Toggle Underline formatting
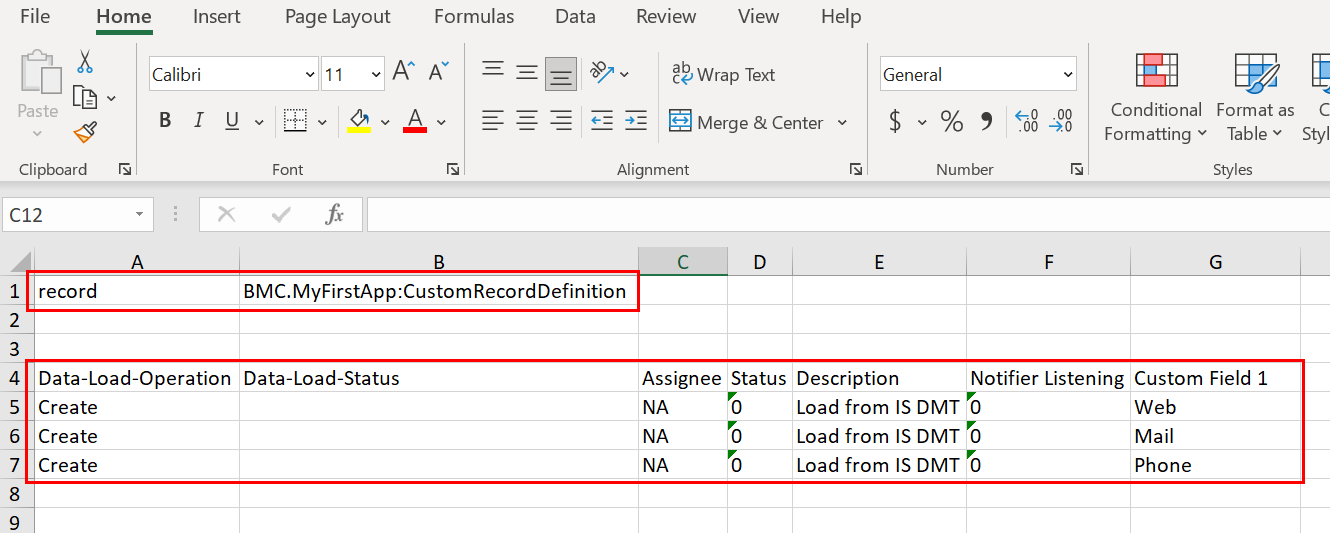The height and width of the screenshot is (533, 1330). click(232, 121)
